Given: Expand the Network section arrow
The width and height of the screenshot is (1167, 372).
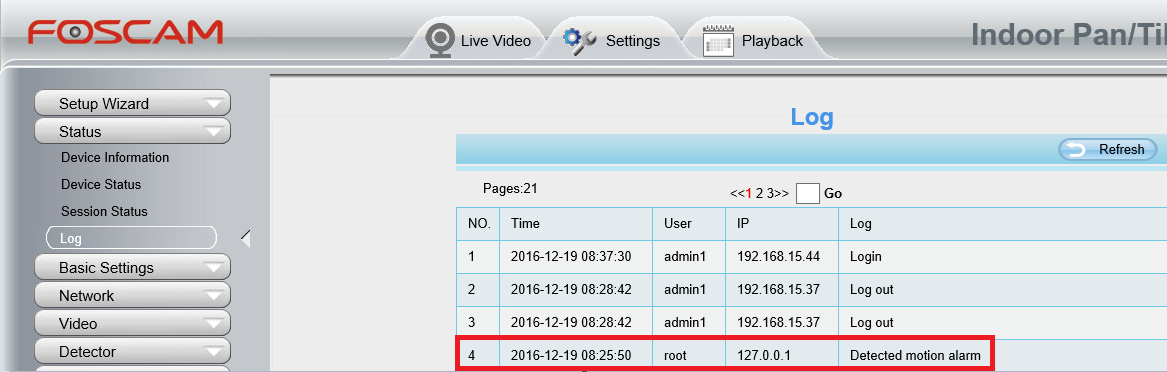Looking at the screenshot, I should point(214,296).
